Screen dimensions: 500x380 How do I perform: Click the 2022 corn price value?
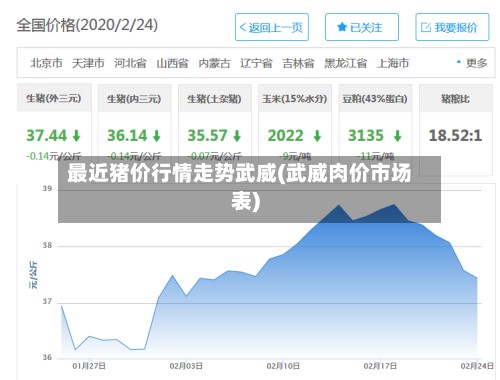286,136
